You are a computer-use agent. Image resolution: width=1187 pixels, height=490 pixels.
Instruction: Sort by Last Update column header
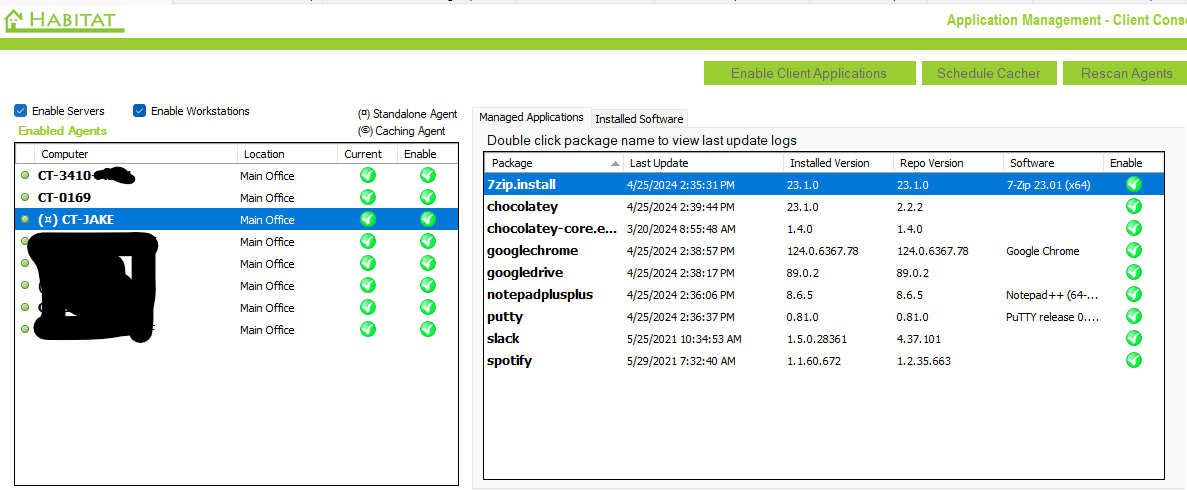703,163
